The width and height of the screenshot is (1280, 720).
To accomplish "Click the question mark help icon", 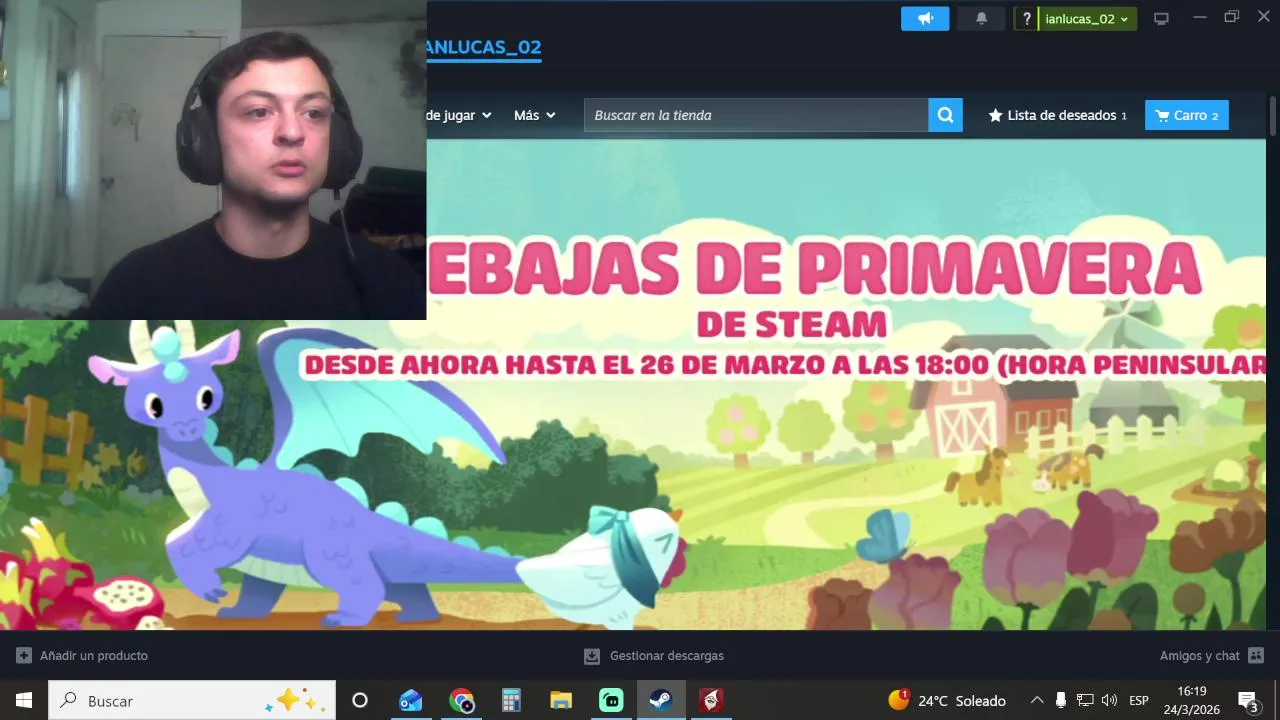I will click(x=1026, y=19).
